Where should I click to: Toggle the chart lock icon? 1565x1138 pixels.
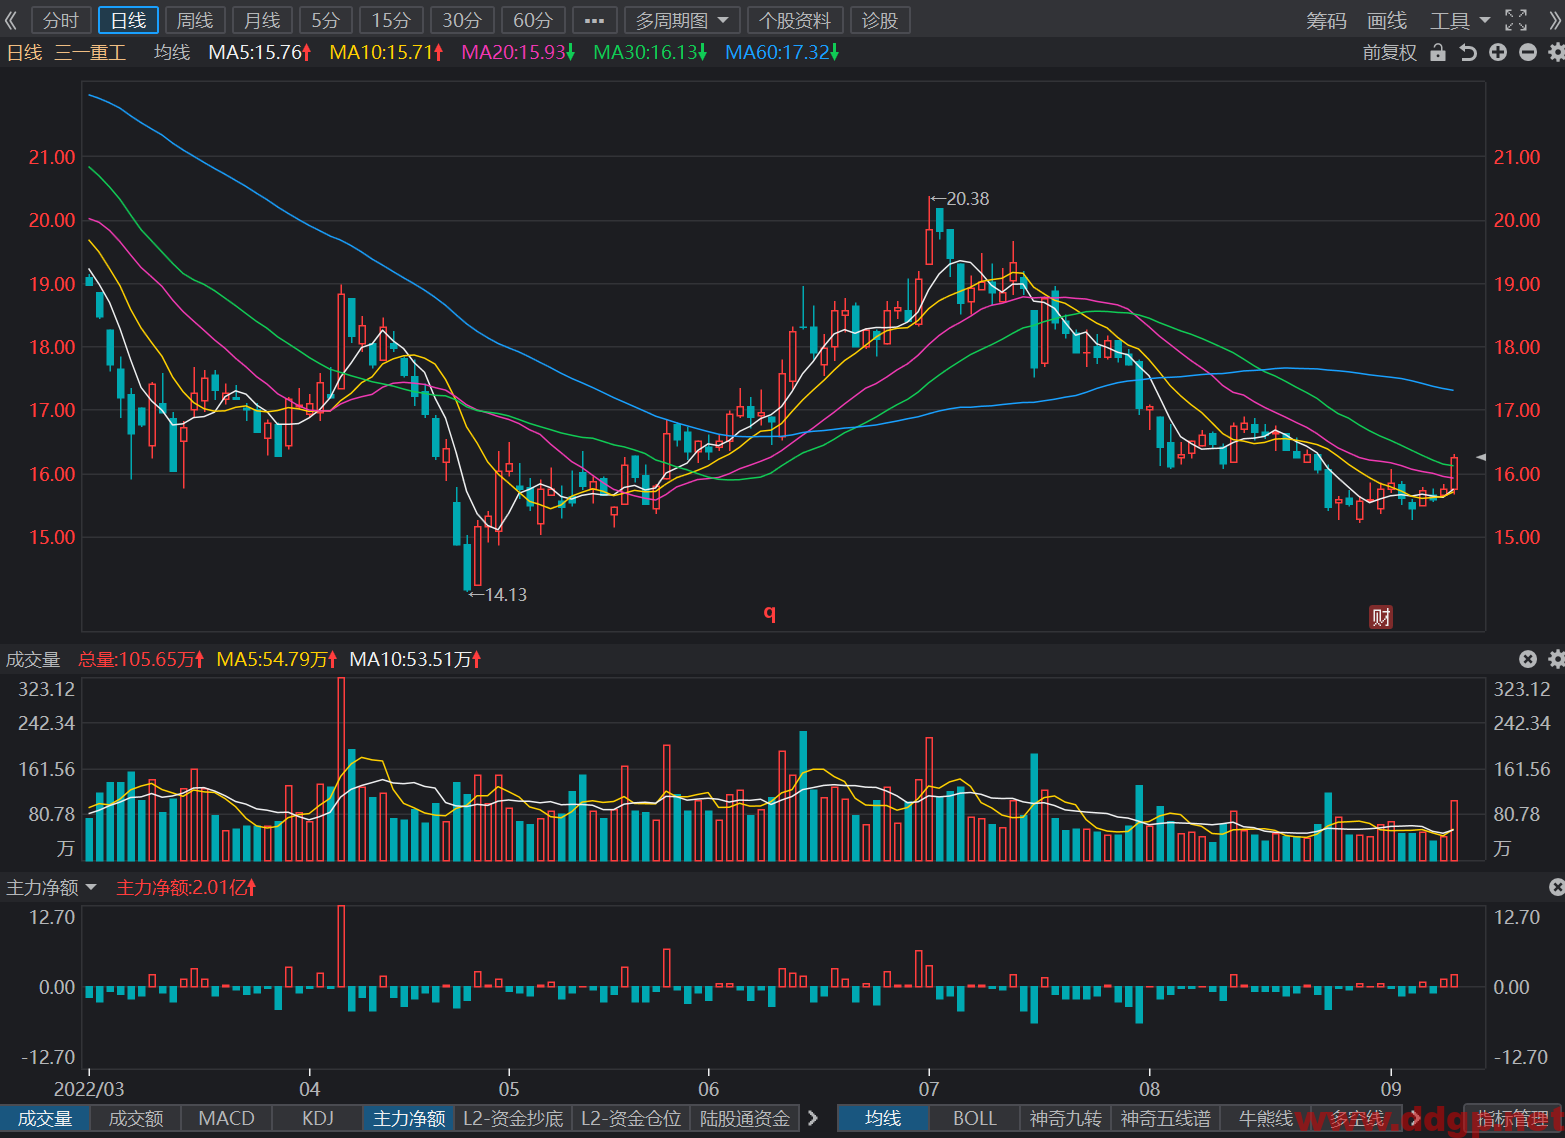tap(1438, 52)
